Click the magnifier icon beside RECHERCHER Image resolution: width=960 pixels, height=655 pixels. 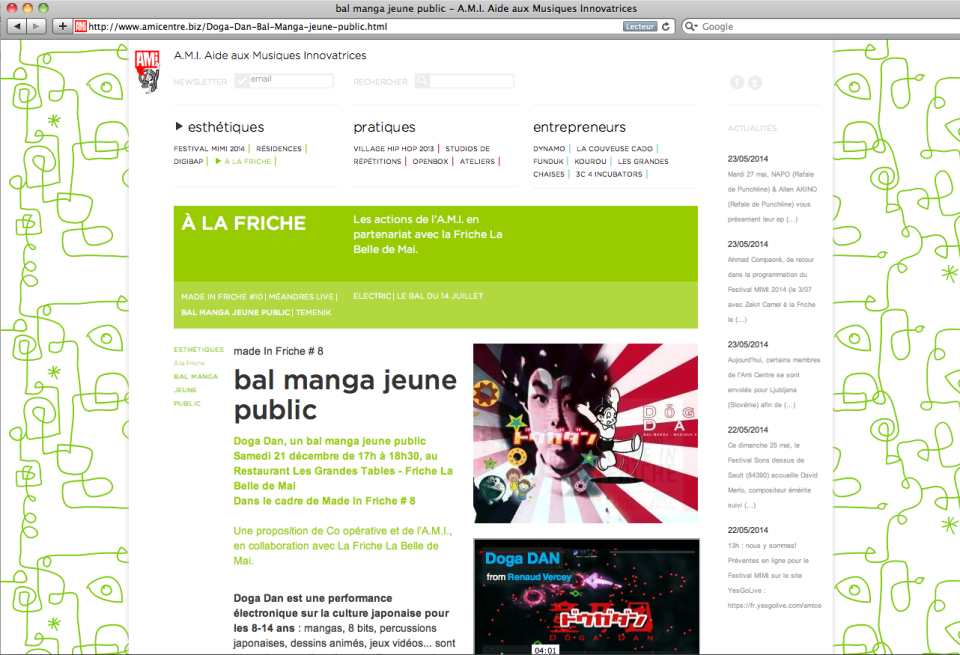(x=422, y=81)
